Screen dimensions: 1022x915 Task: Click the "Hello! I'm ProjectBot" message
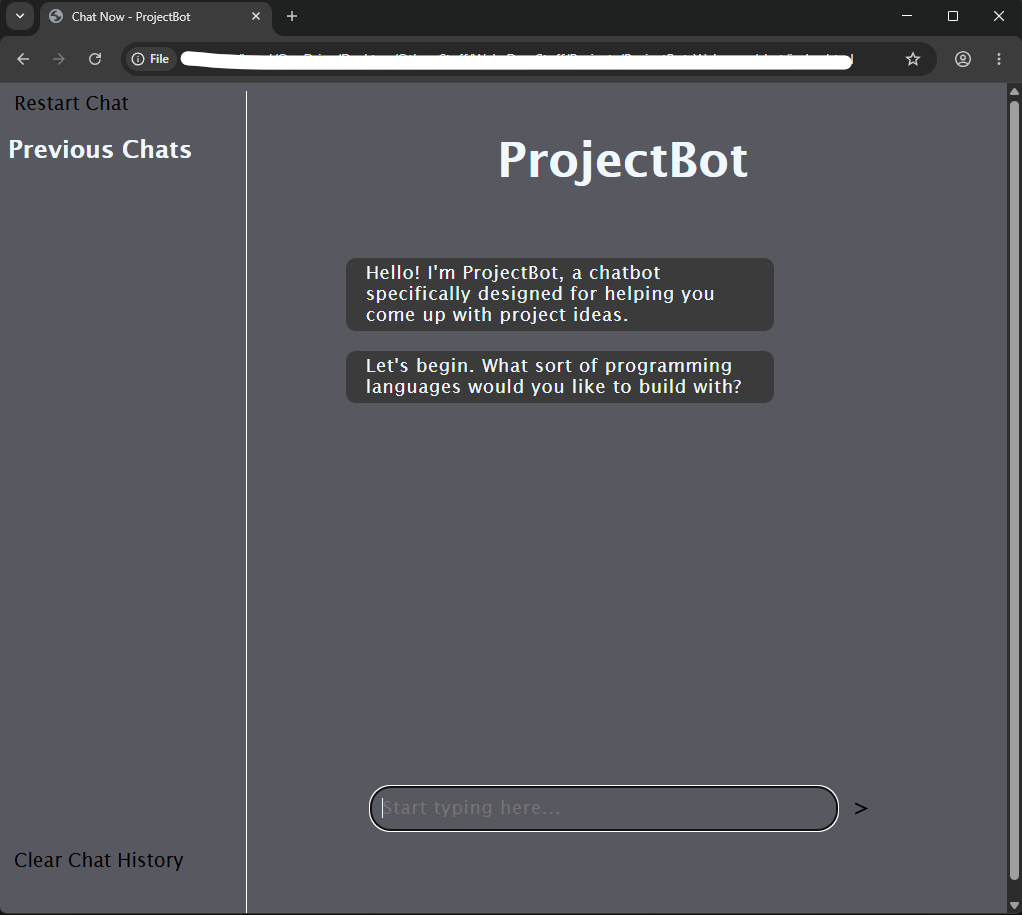[559, 294]
